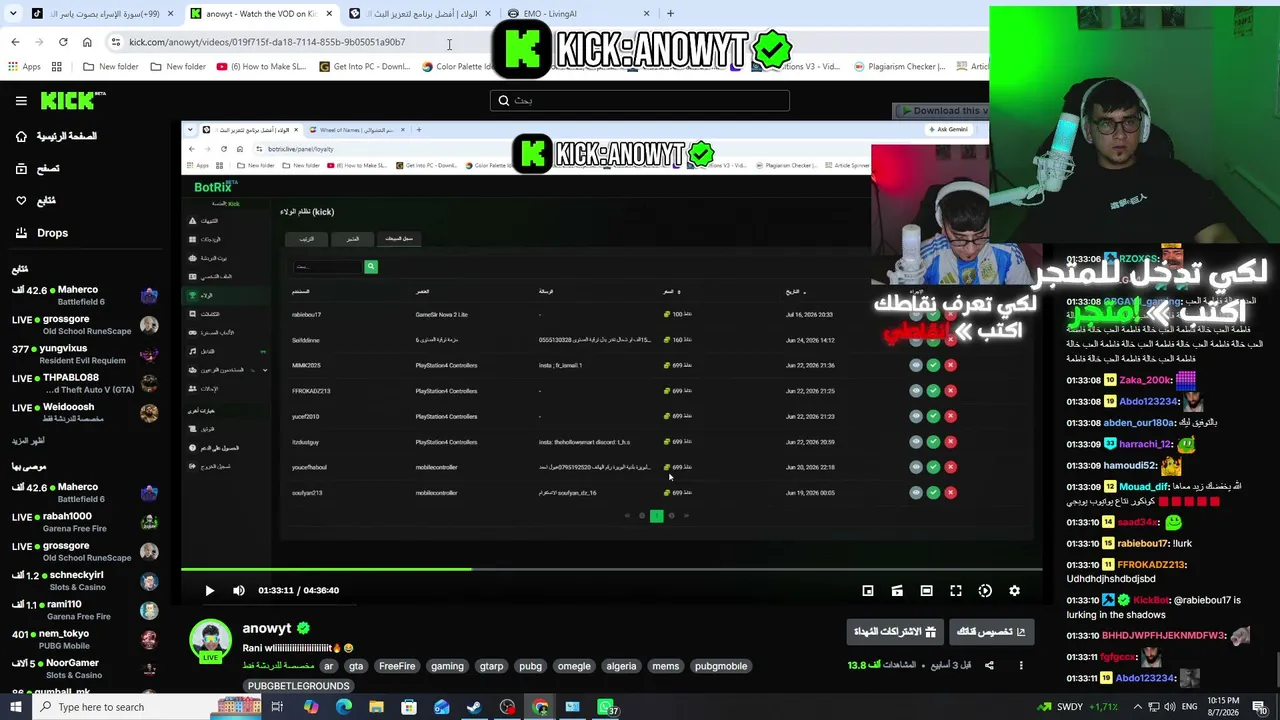Focus the Kick search field
Screen dimensions: 1280x720
pos(640,100)
